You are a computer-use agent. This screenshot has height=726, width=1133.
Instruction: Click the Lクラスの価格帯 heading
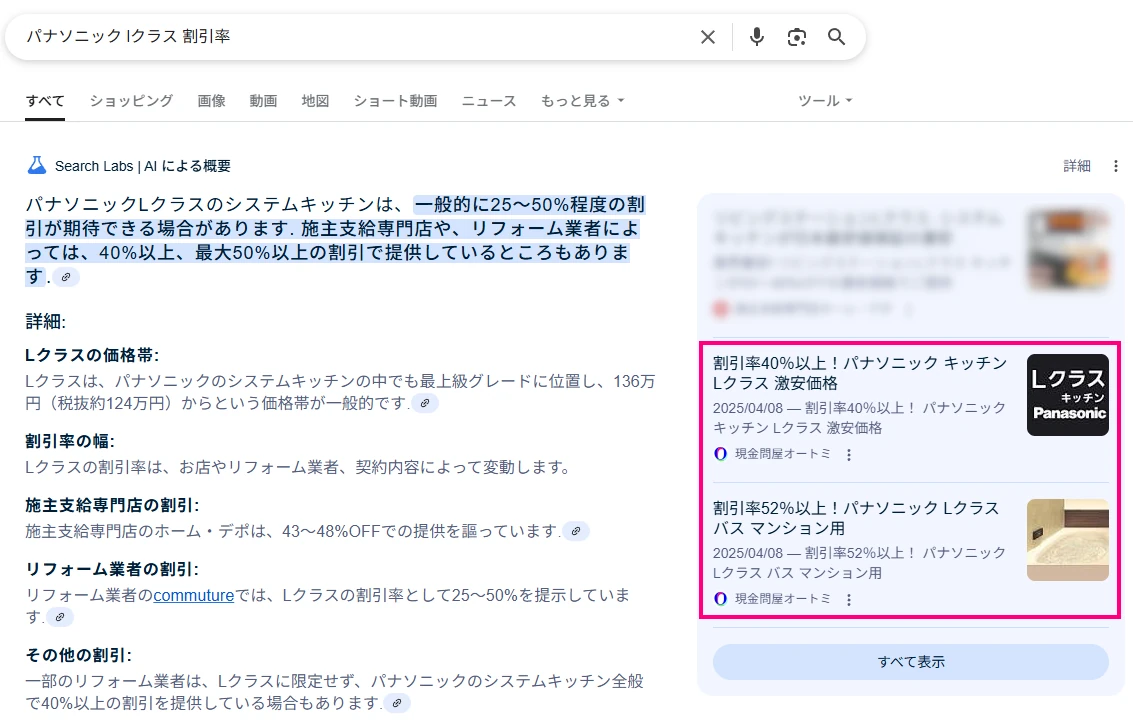point(92,355)
